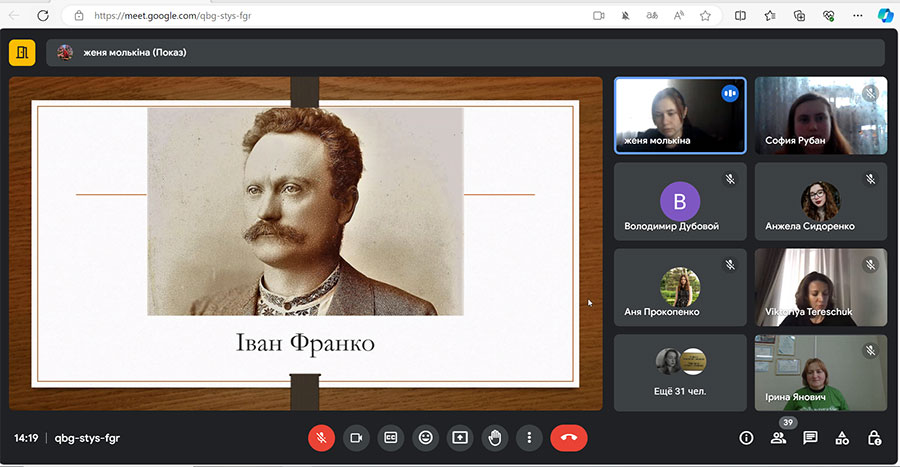Select Ірина Янович's video tile
This screenshot has height=467, width=900.
[820, 372]
